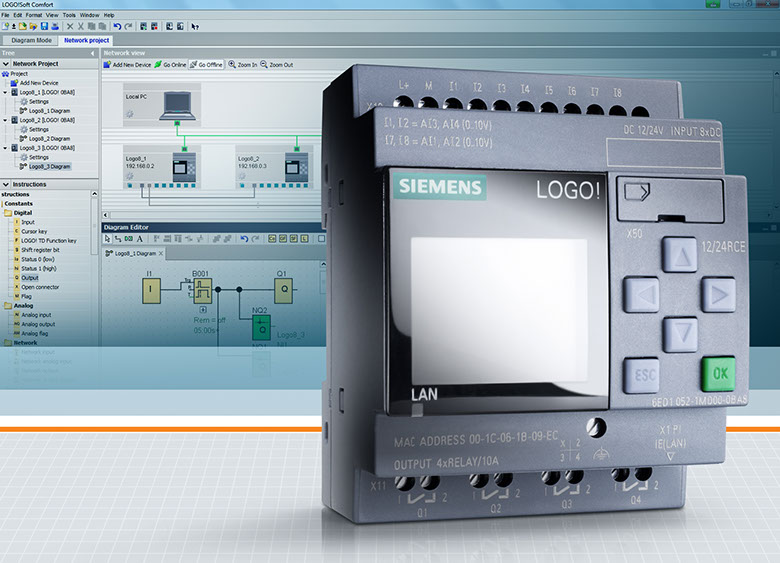Image resolution: width=780 pixels, height=563 pixels.
Task: Click the Local PC laptop icon
Action: [176, 102]
